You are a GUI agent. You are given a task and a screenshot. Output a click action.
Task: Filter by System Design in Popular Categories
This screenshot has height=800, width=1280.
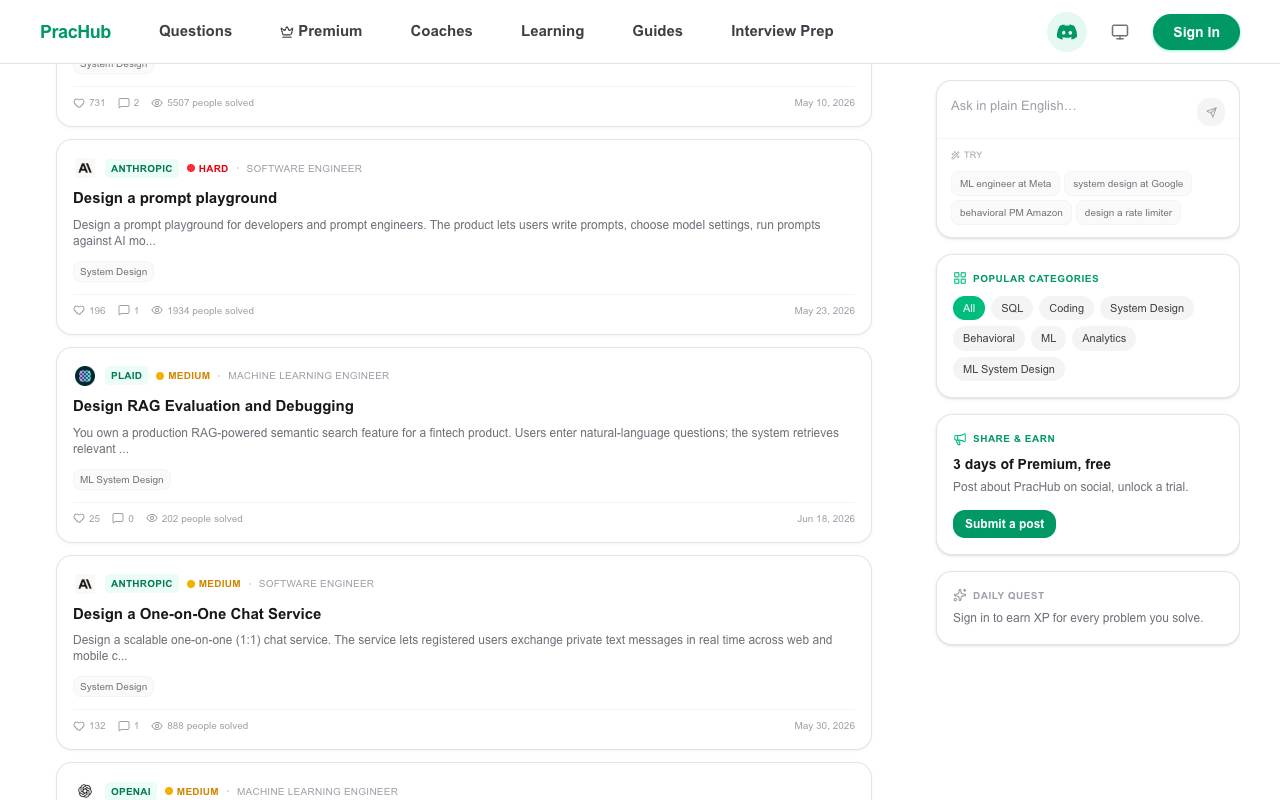point(1147,308)
